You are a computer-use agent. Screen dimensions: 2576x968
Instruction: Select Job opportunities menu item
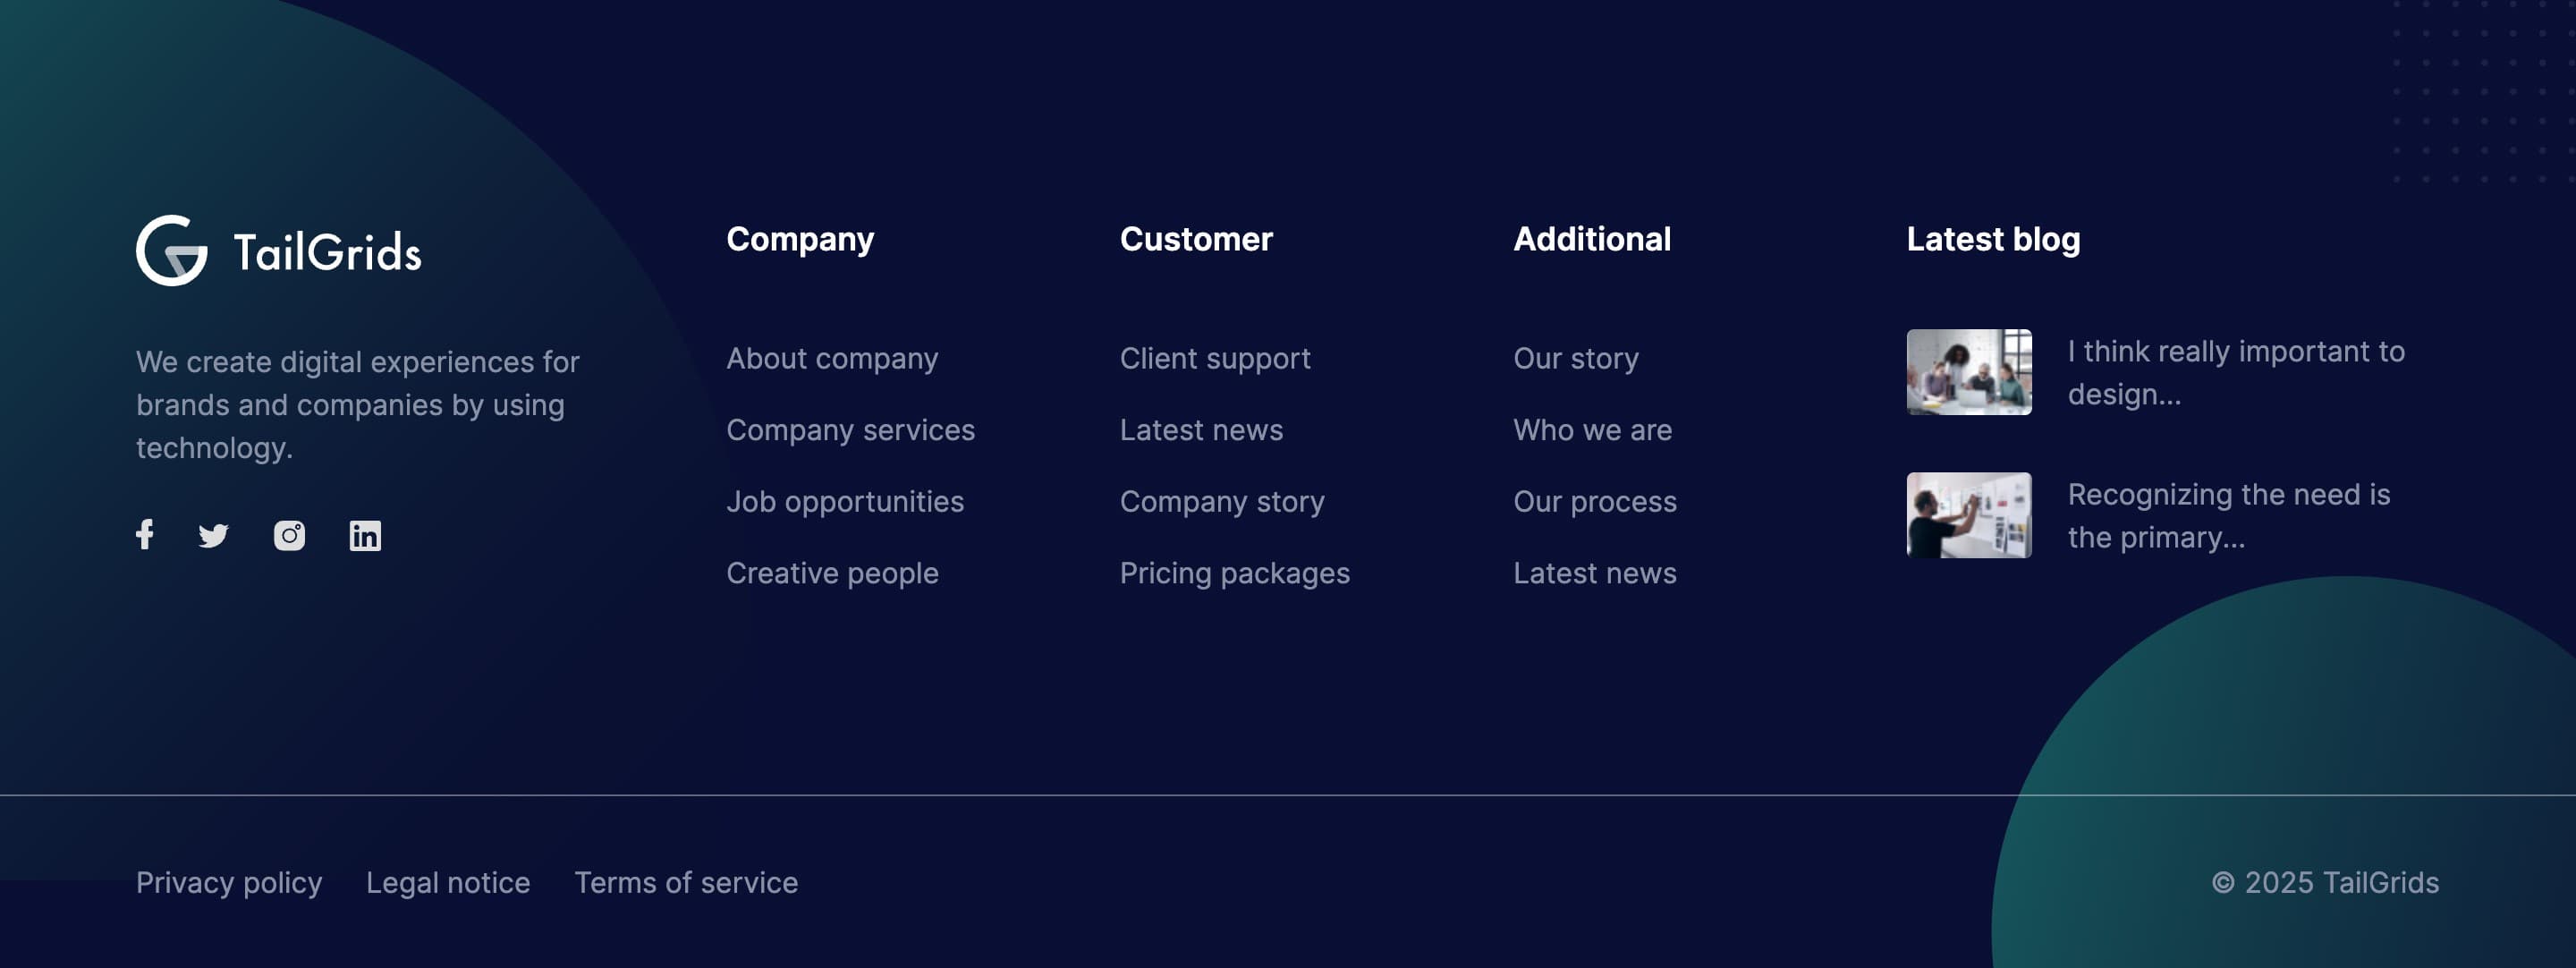coord(844,501)
